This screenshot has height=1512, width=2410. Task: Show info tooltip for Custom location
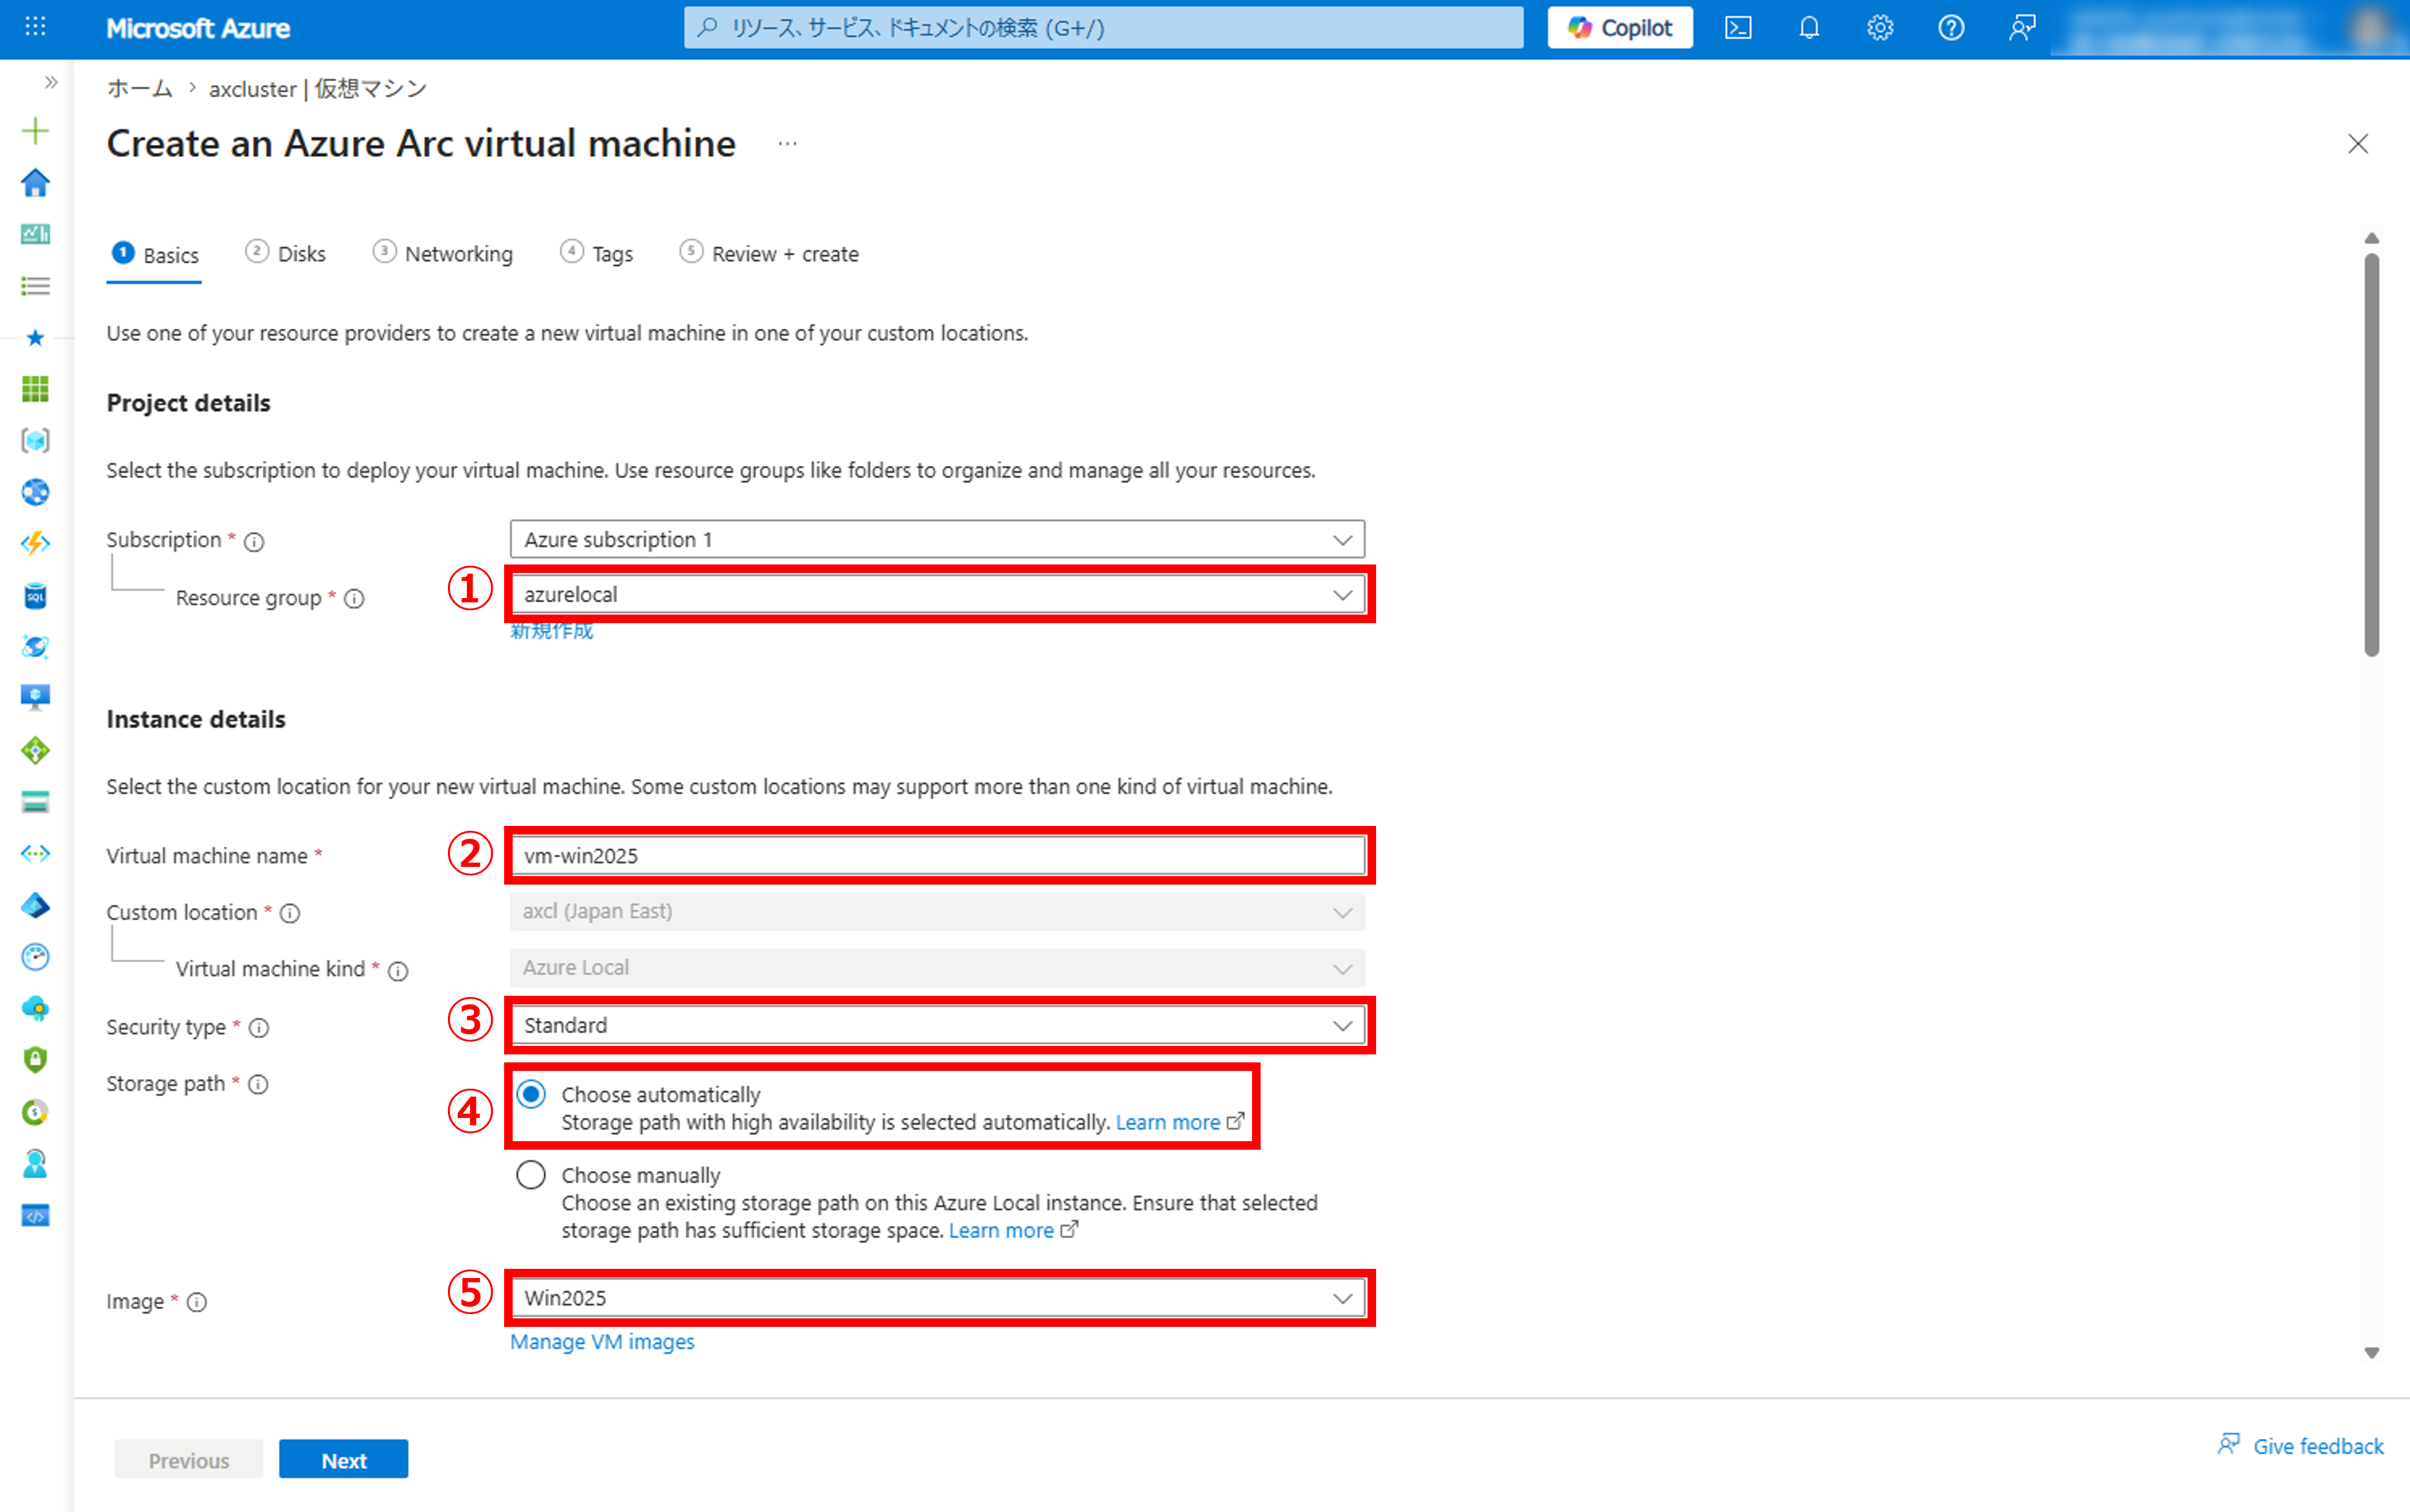click(x=290, y=913)
